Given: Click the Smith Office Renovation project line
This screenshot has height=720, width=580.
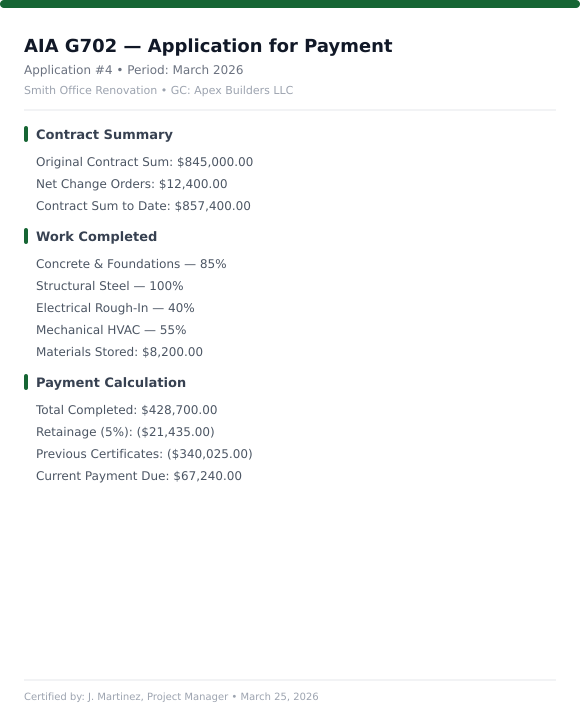Looking at the screenshot, I should pos(158,90).
